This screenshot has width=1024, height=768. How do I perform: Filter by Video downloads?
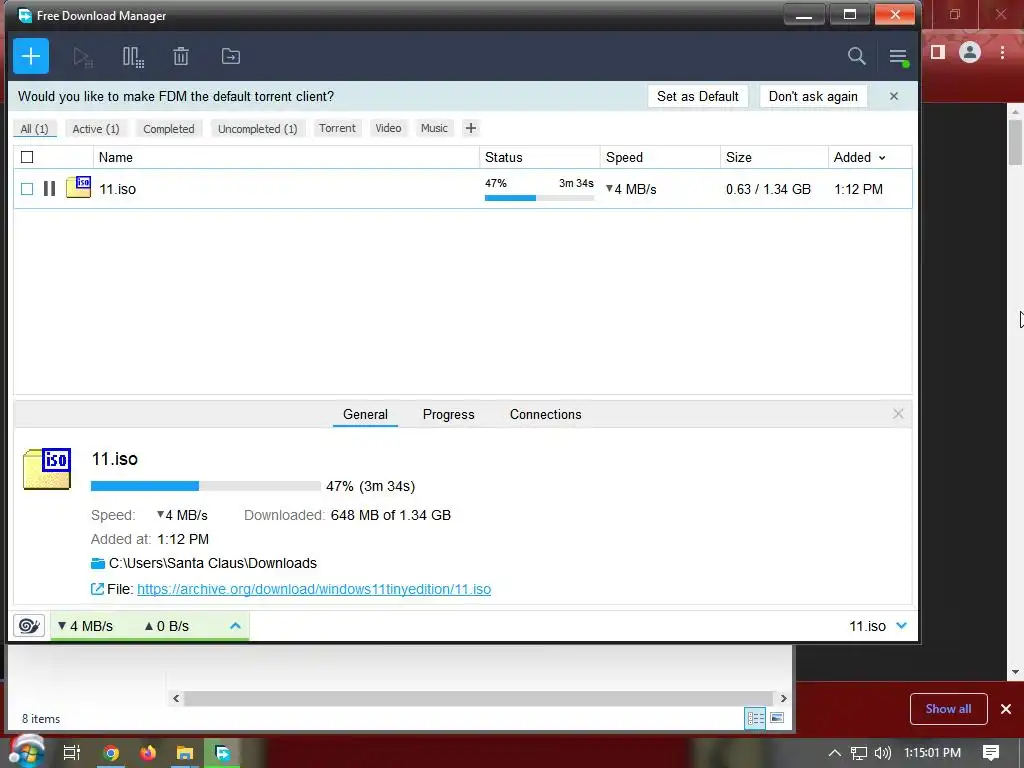388,128
